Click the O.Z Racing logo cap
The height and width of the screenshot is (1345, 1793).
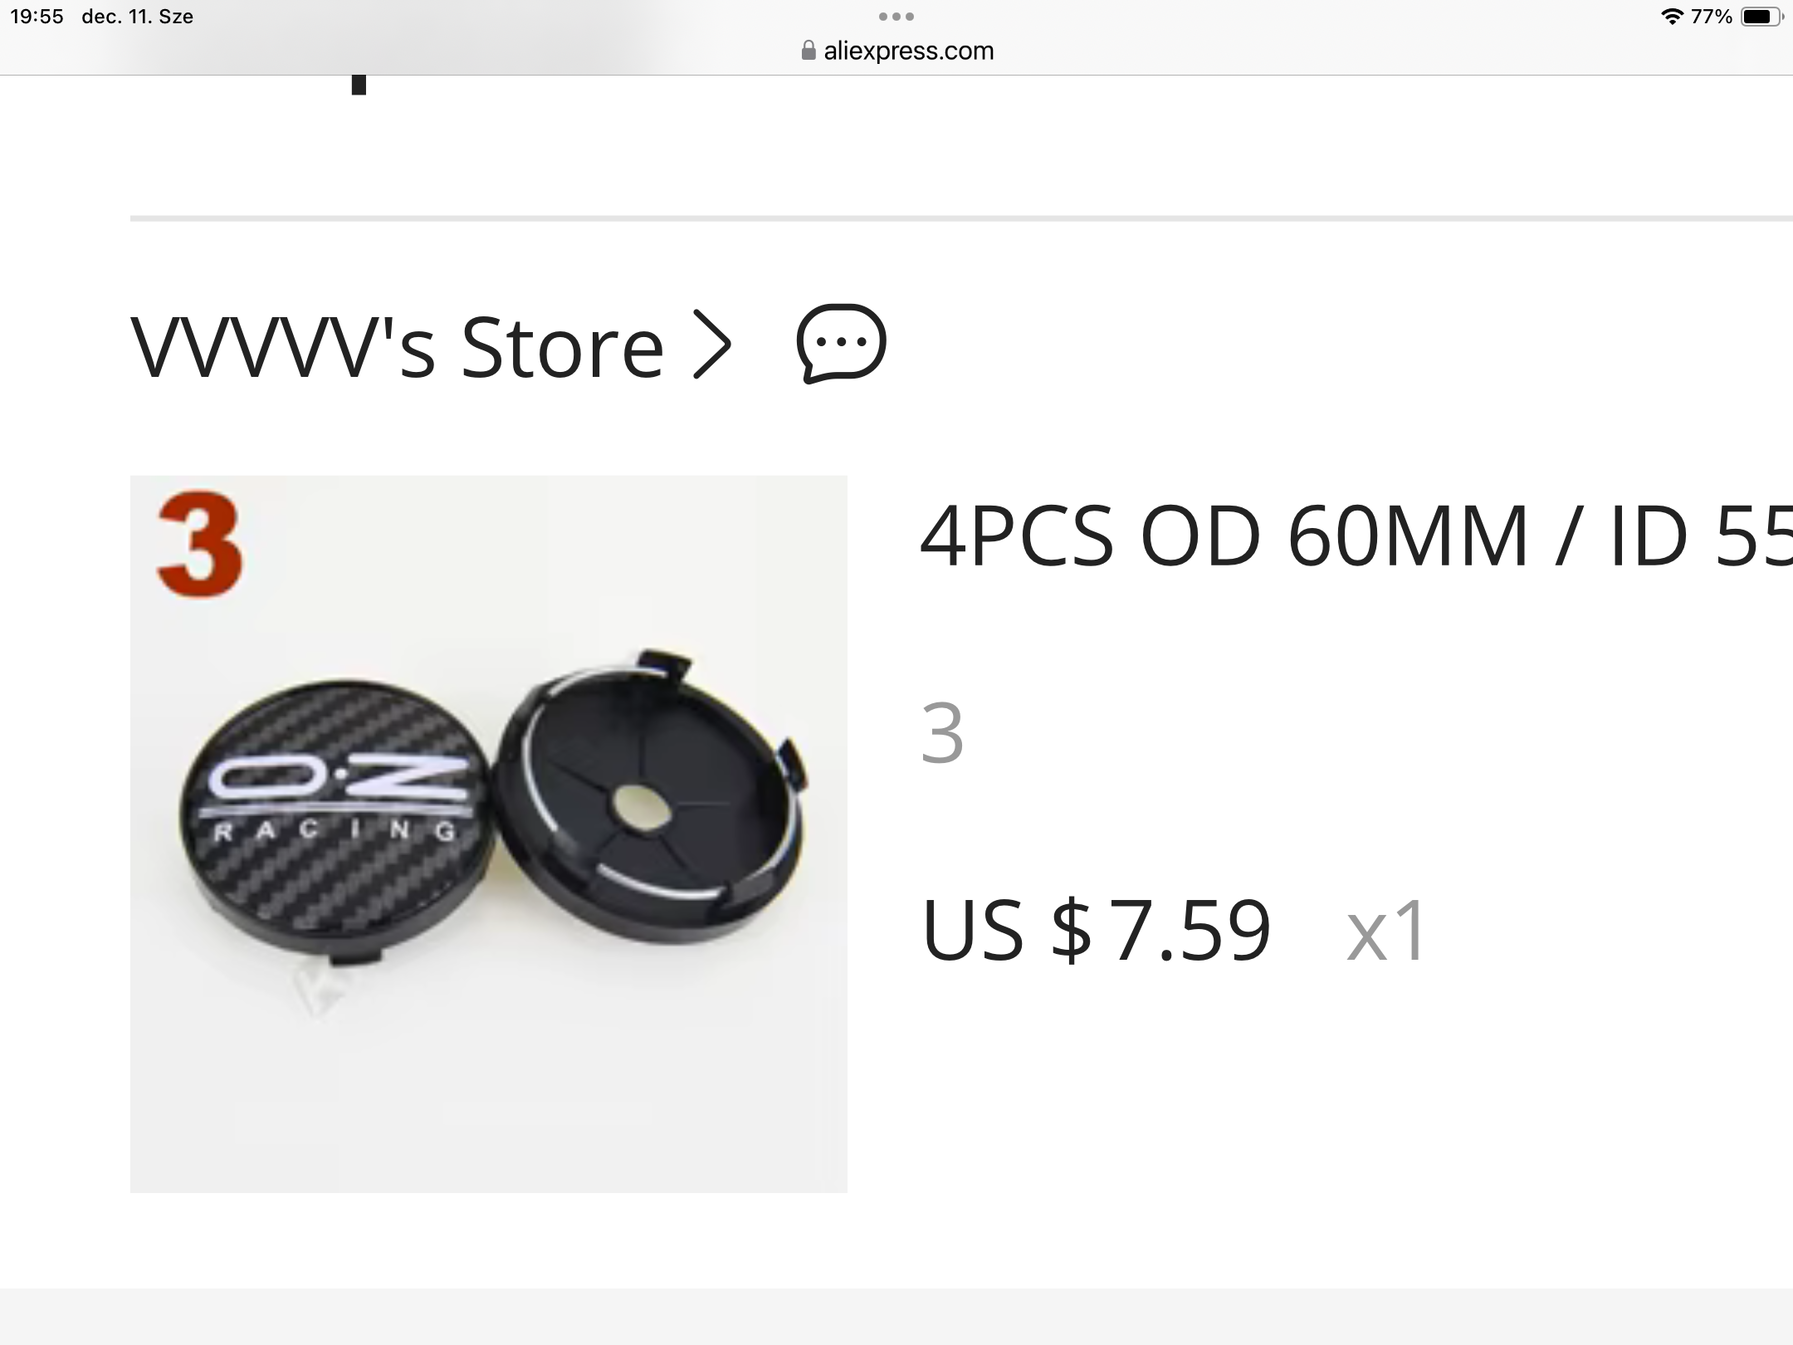click(x=337, y=822)
